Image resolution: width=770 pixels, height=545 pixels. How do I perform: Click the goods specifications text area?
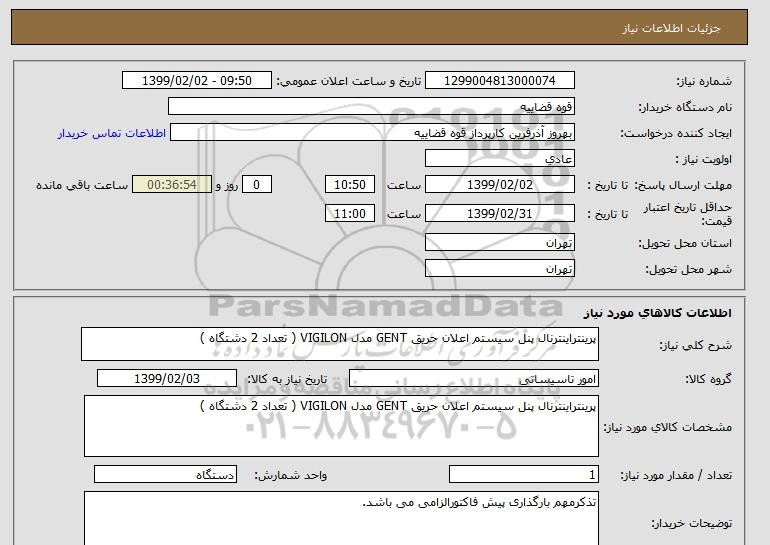(341, 426)
